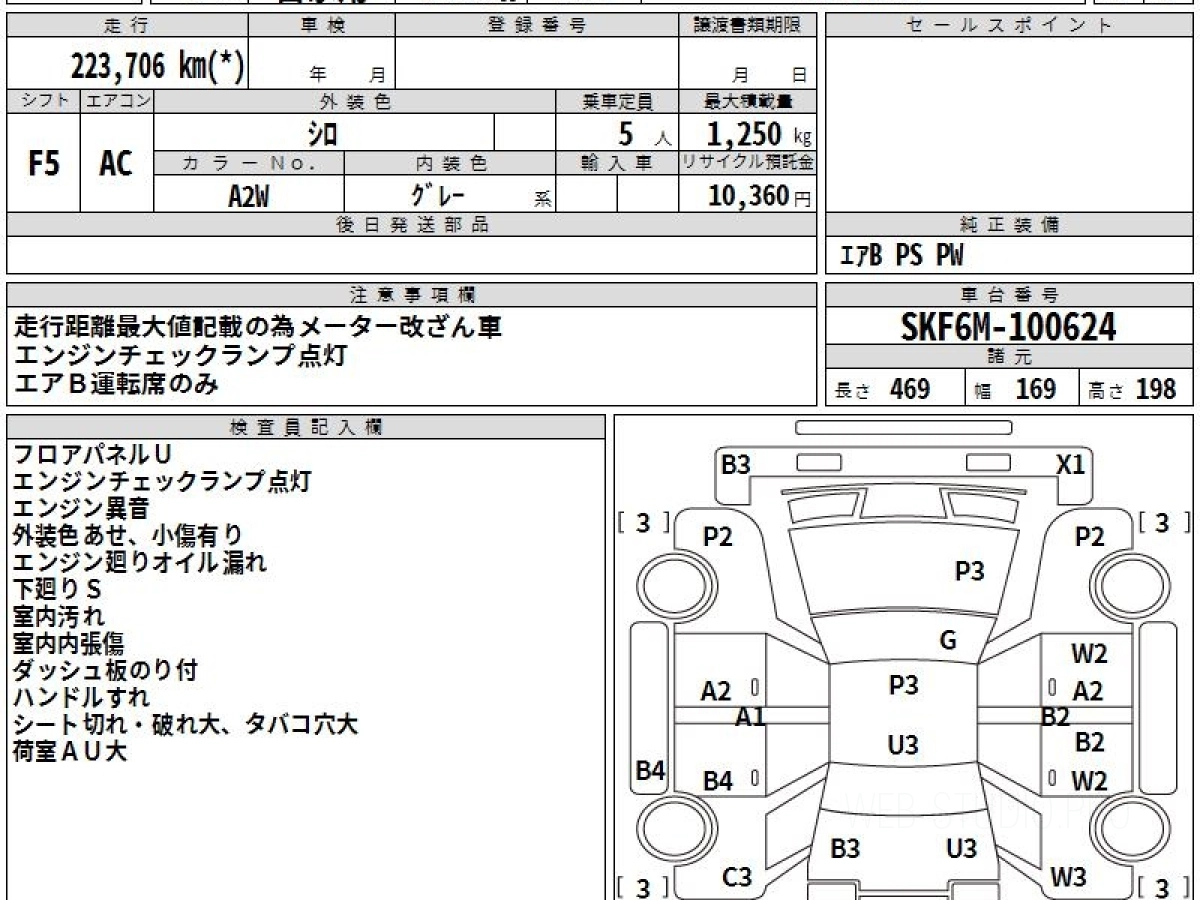Viewport: 1200px width, 900px height.
Task: Select the inspector note "ハンドルすれ"
Action: point(81,697)
